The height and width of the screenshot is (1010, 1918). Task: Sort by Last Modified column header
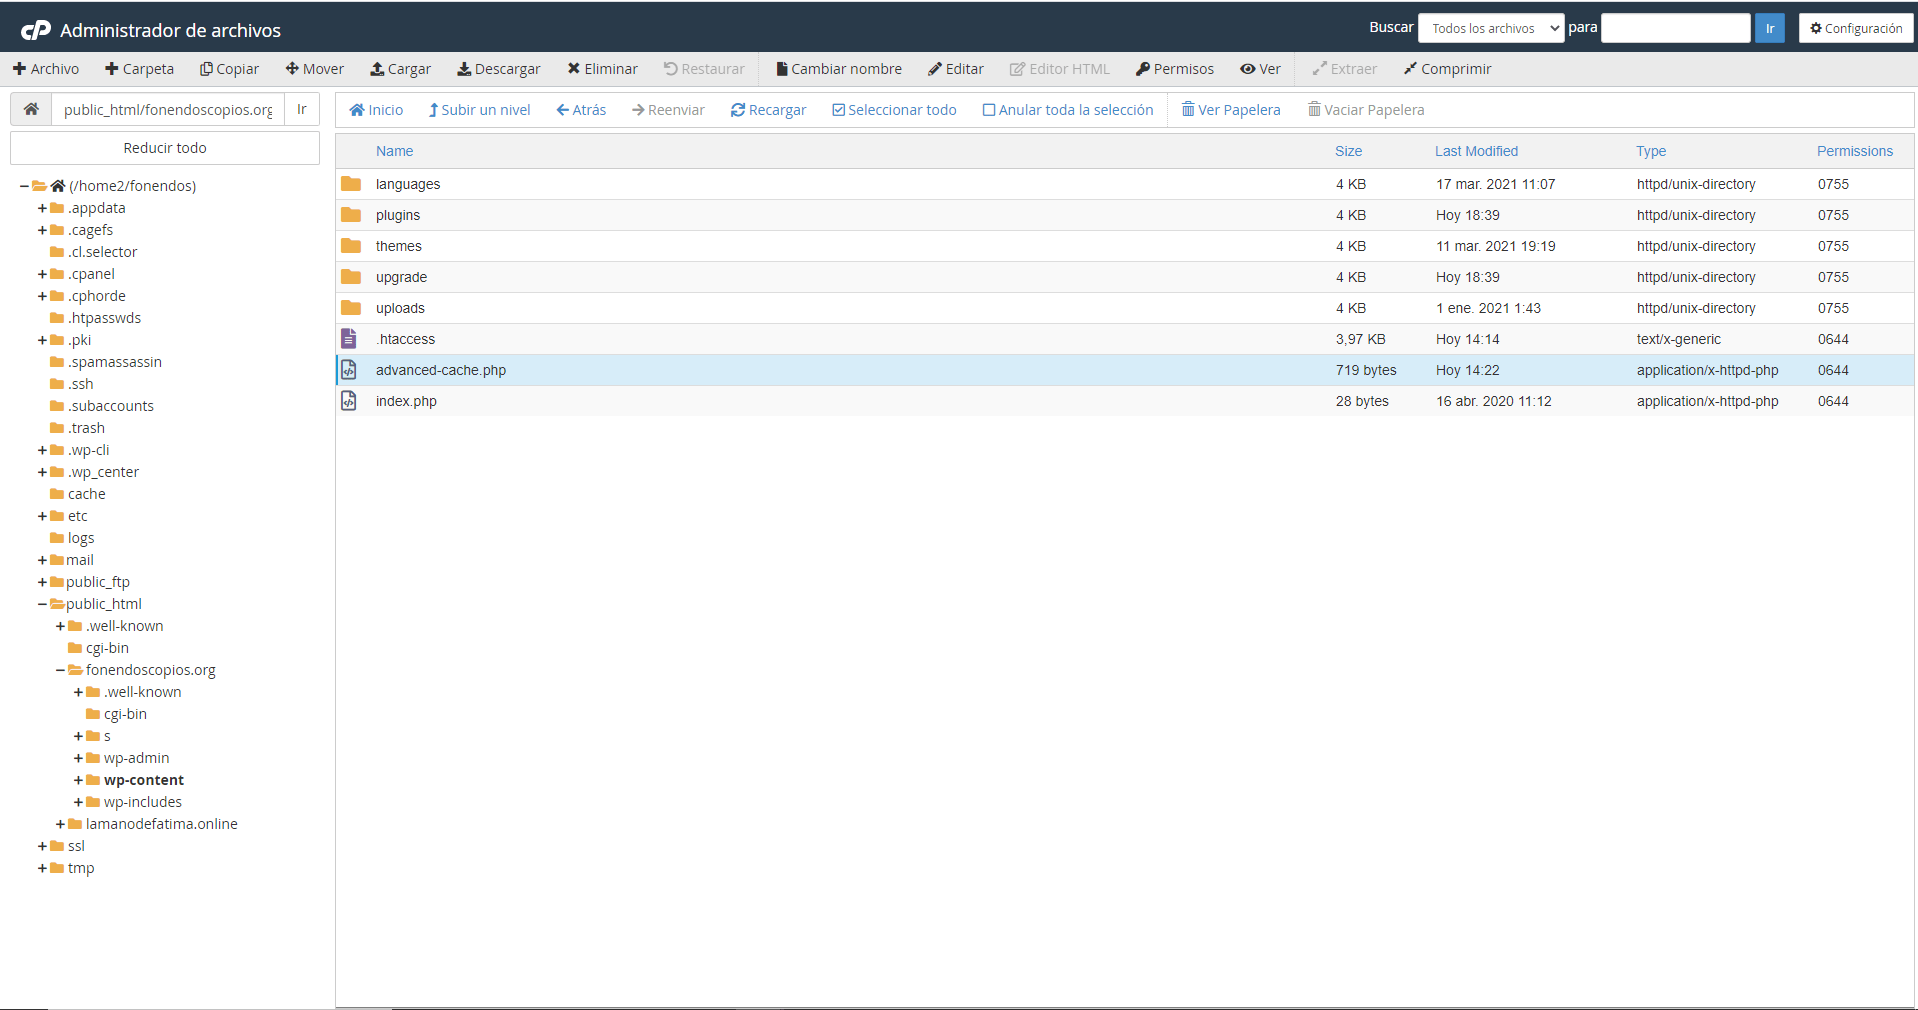tap(1476, 151)
